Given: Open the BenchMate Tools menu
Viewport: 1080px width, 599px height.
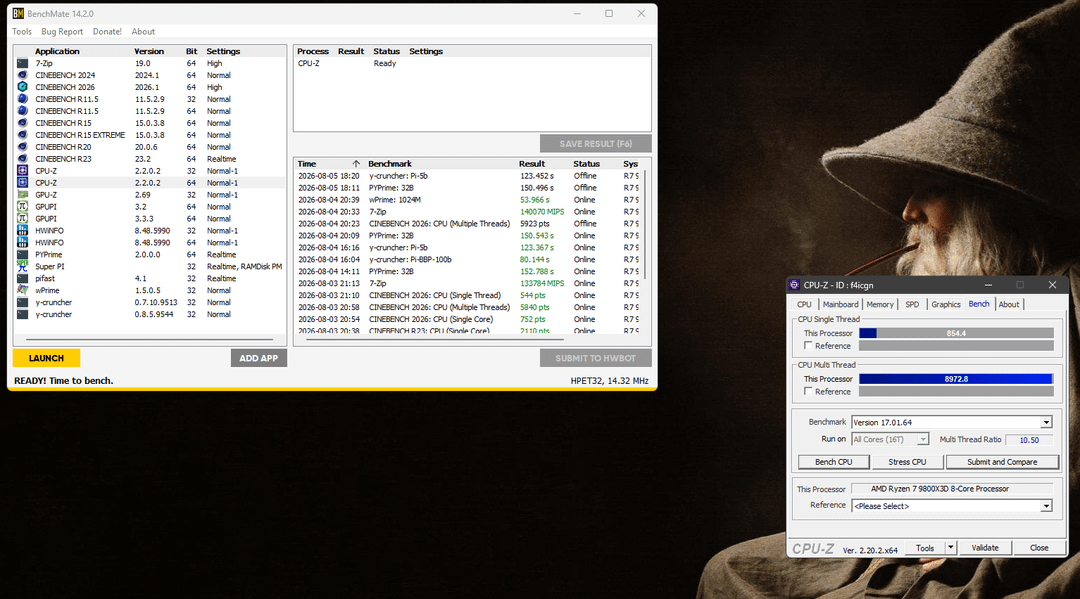Looking at the screenshot, I should tap(21, 32).
